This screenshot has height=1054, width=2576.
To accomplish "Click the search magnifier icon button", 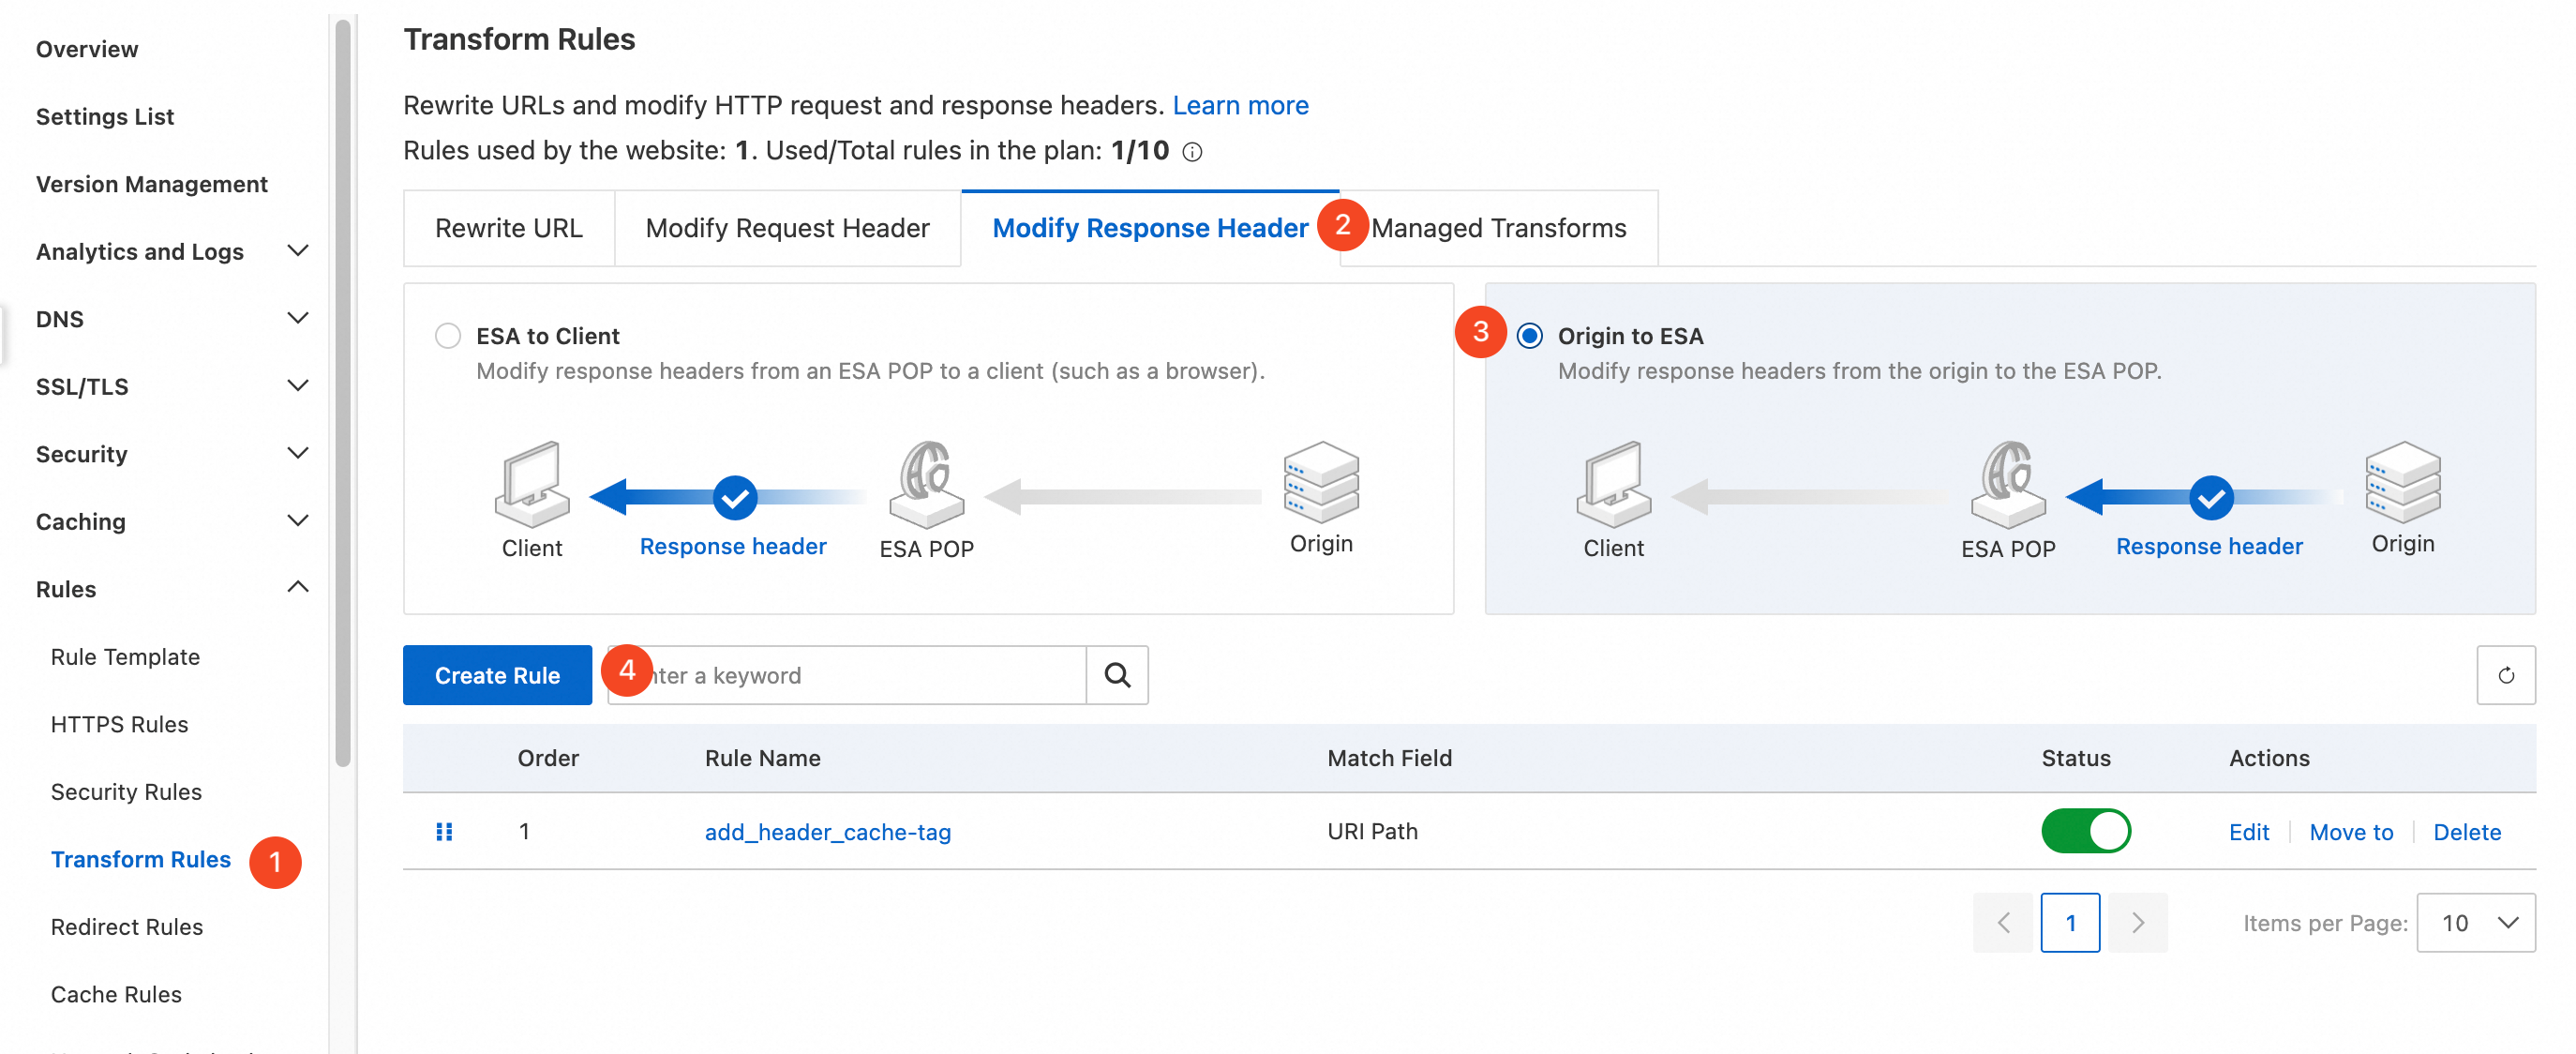I will (x=1117, y=675).
